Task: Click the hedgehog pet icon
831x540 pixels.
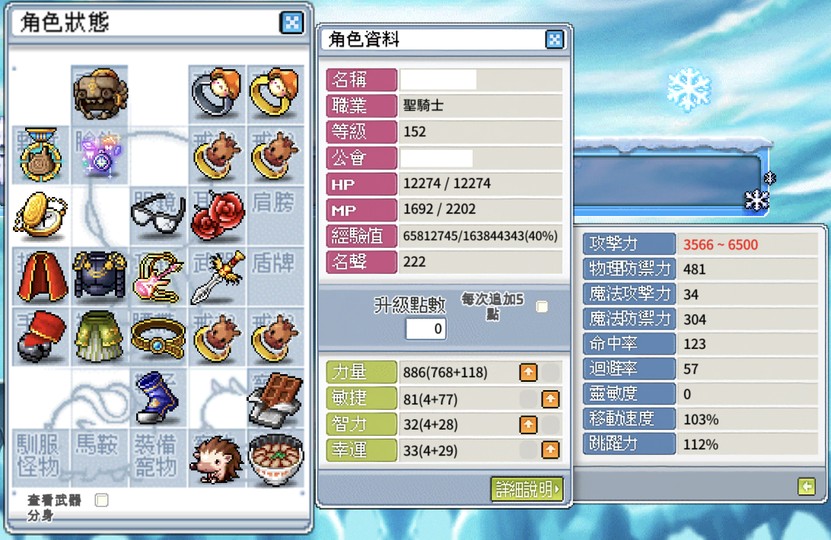Action: [217, 459]
